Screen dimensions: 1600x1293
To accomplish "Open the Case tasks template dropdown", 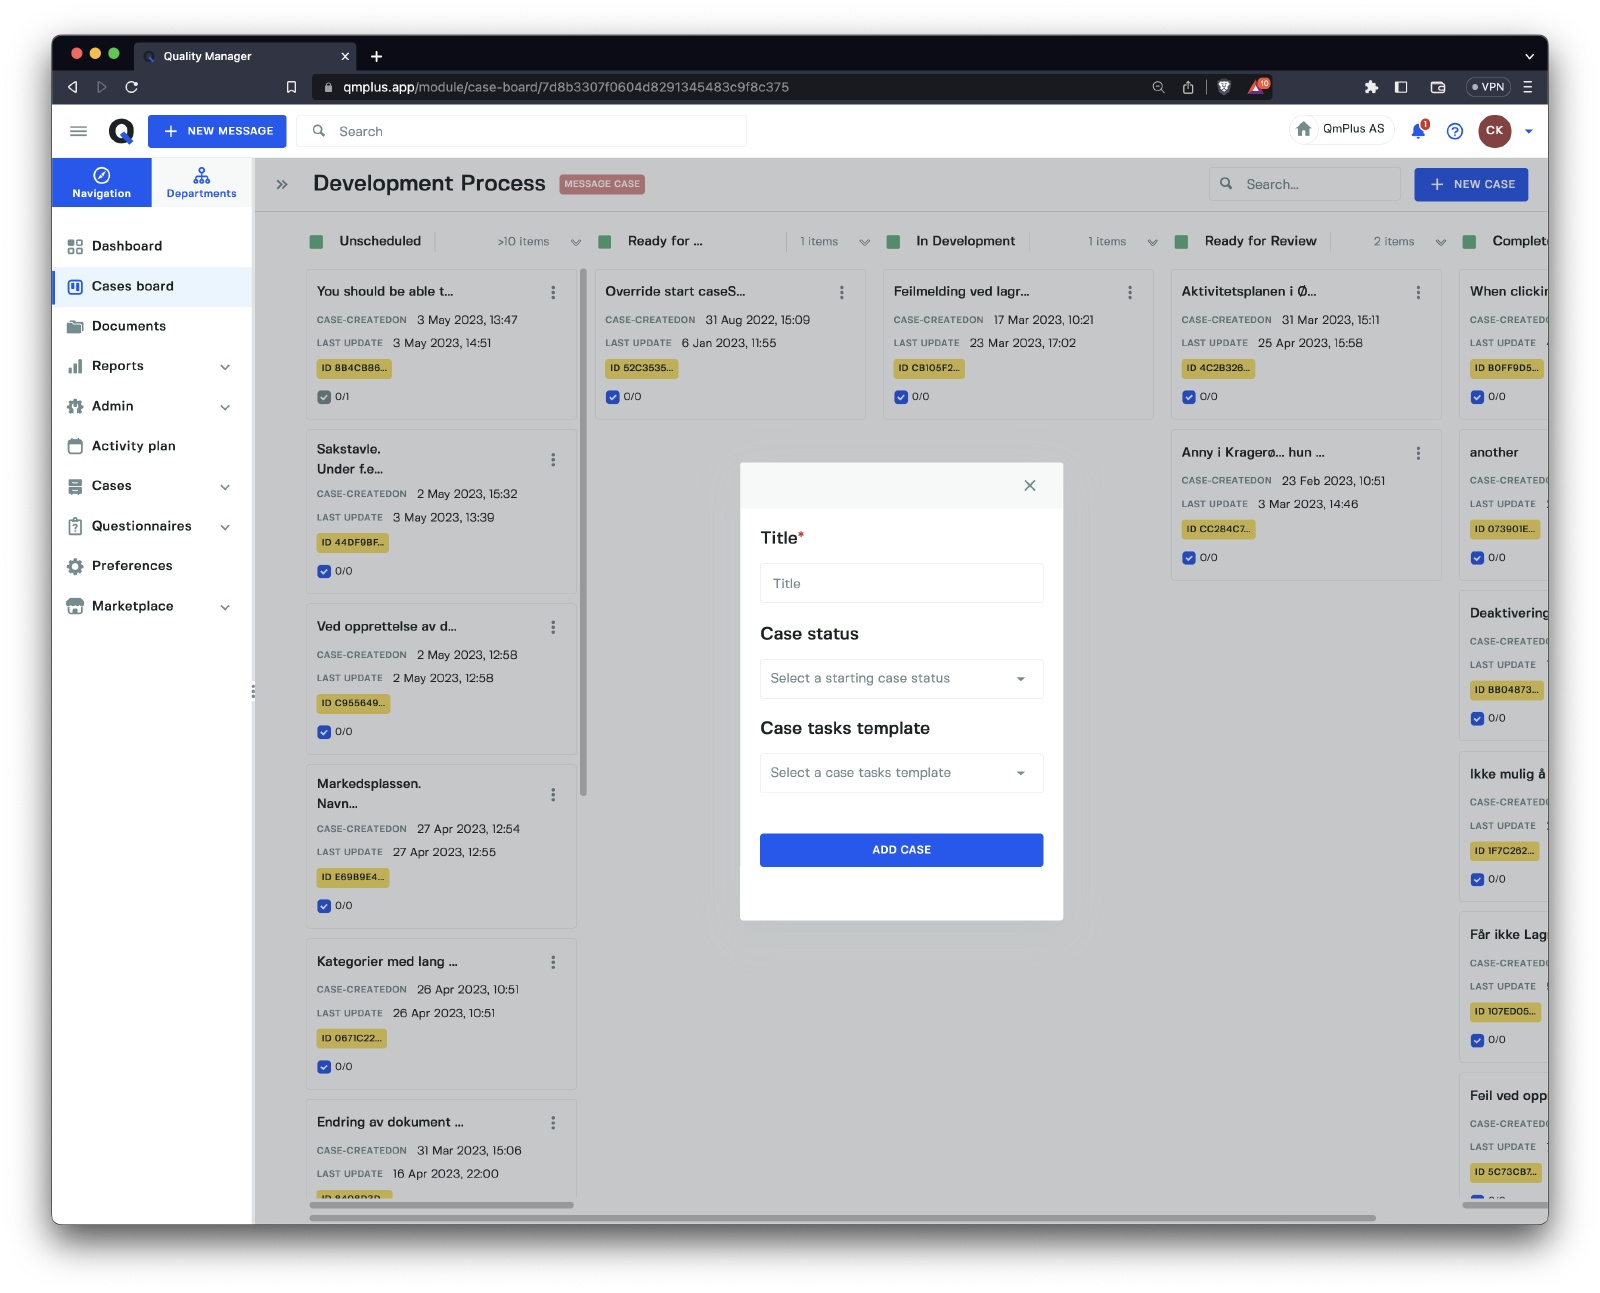I will 901,773.
